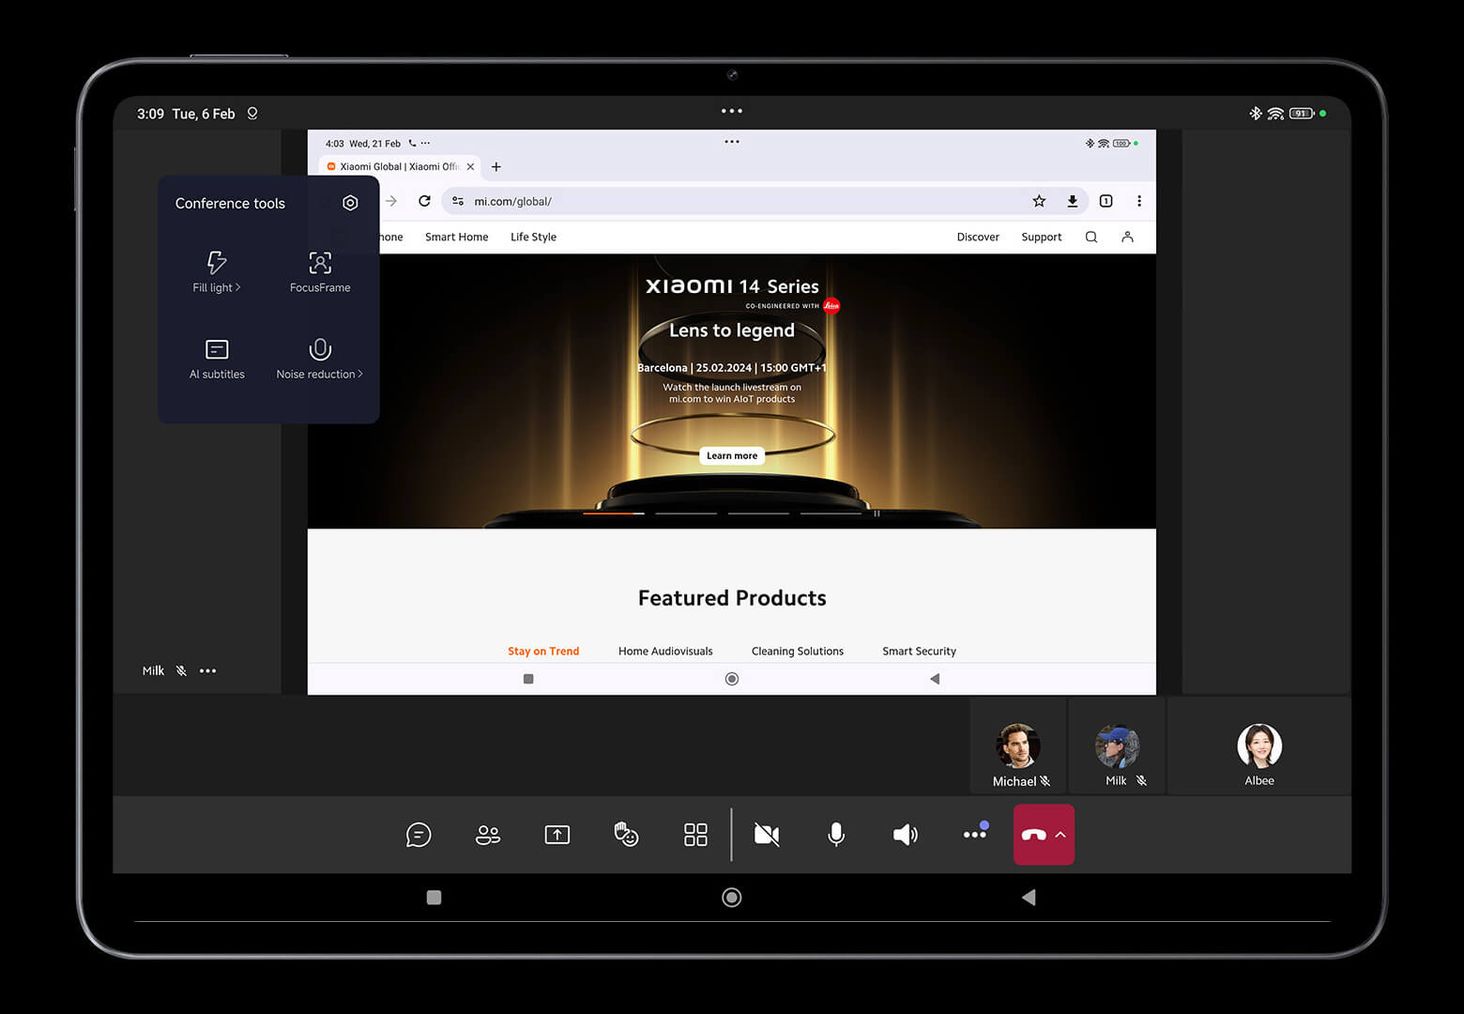Viewport: 1464px width, 1014px height.
Task: Expand the Fill light options
Action: click(x=217, y=272)
